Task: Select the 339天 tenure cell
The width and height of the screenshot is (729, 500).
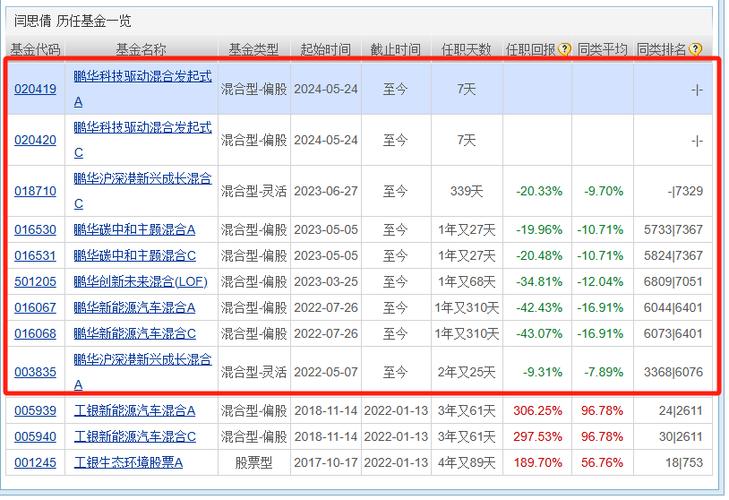Action: 466,191
